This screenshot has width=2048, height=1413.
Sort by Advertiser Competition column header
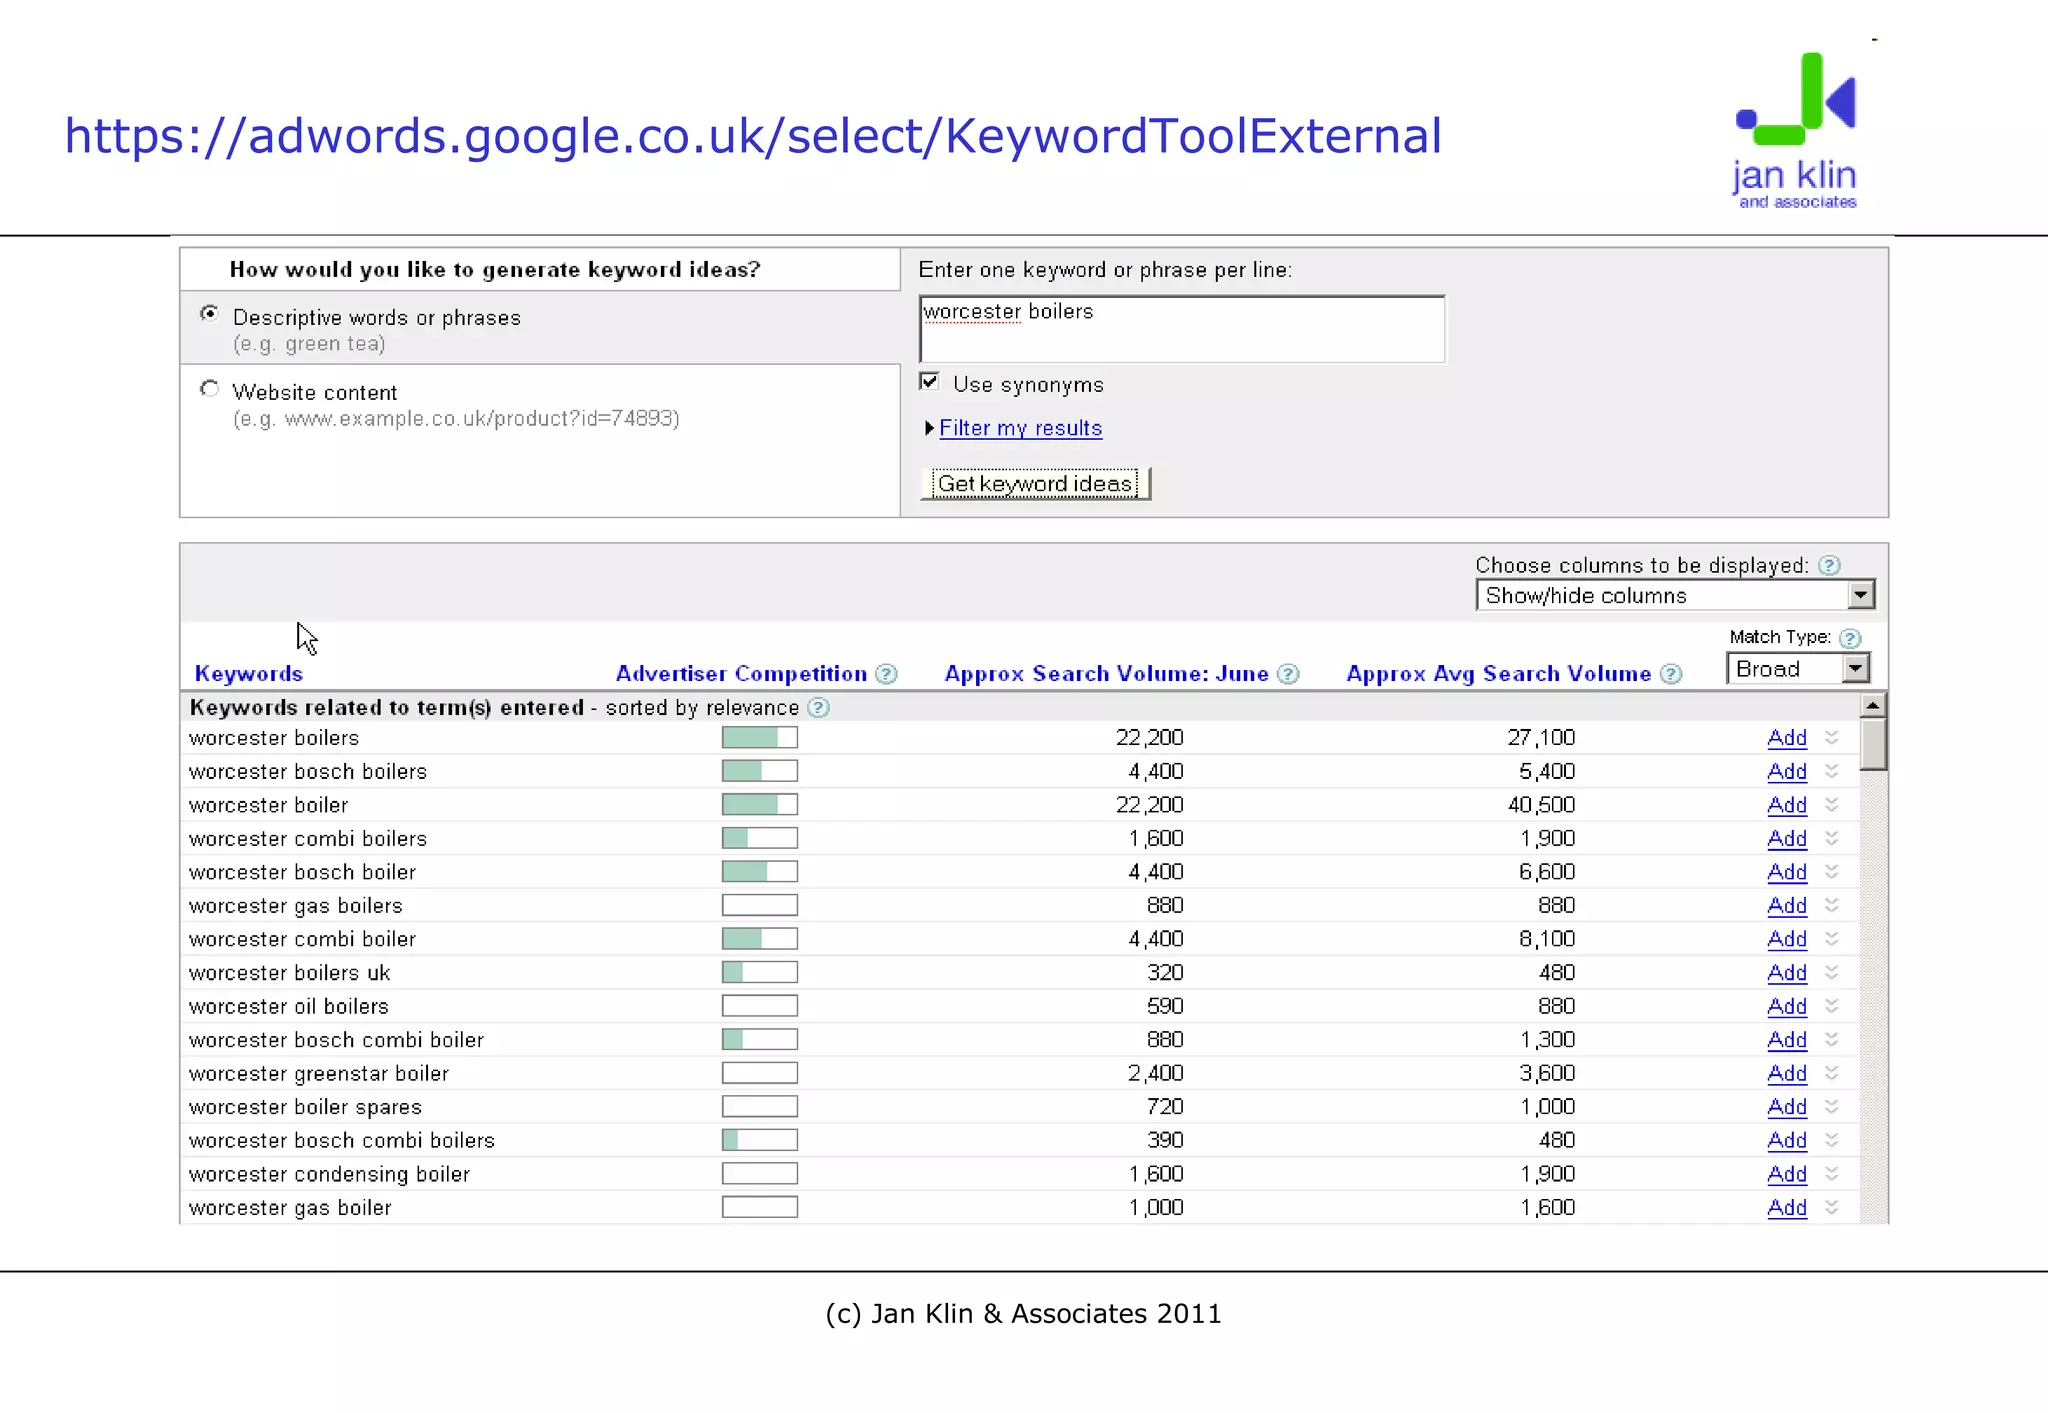point(741,674)
